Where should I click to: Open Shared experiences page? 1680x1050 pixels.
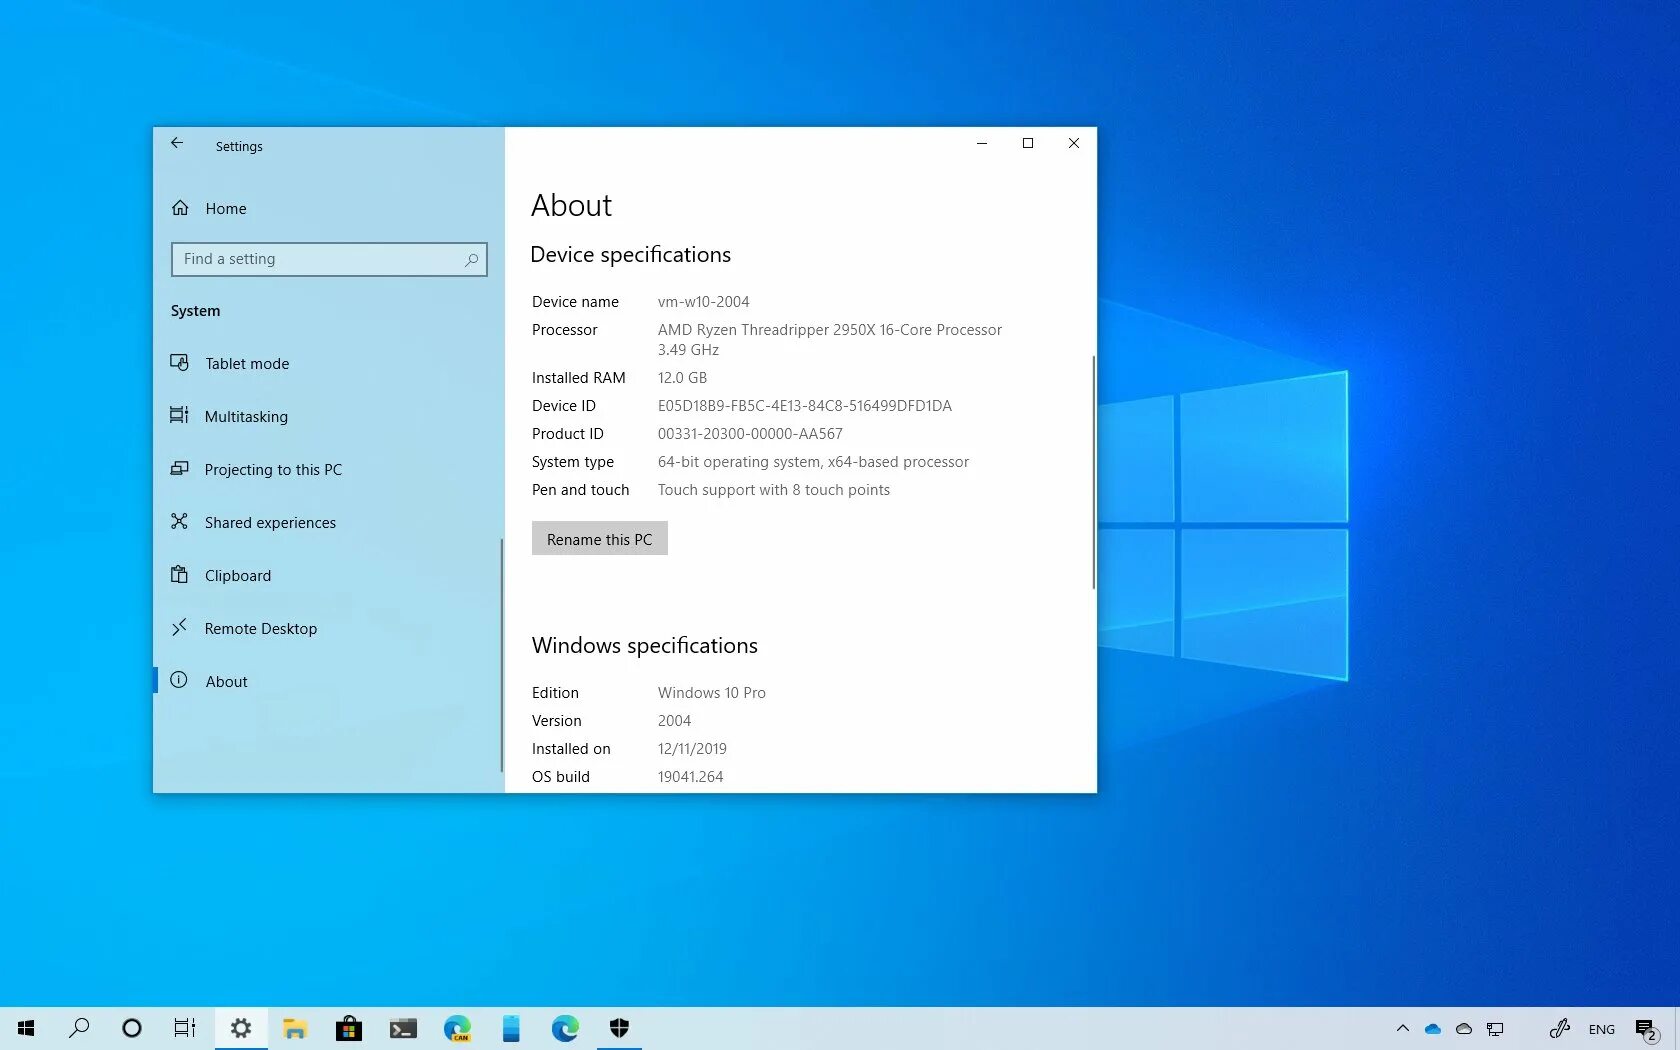pyautogui.click(x=270, y=522)
